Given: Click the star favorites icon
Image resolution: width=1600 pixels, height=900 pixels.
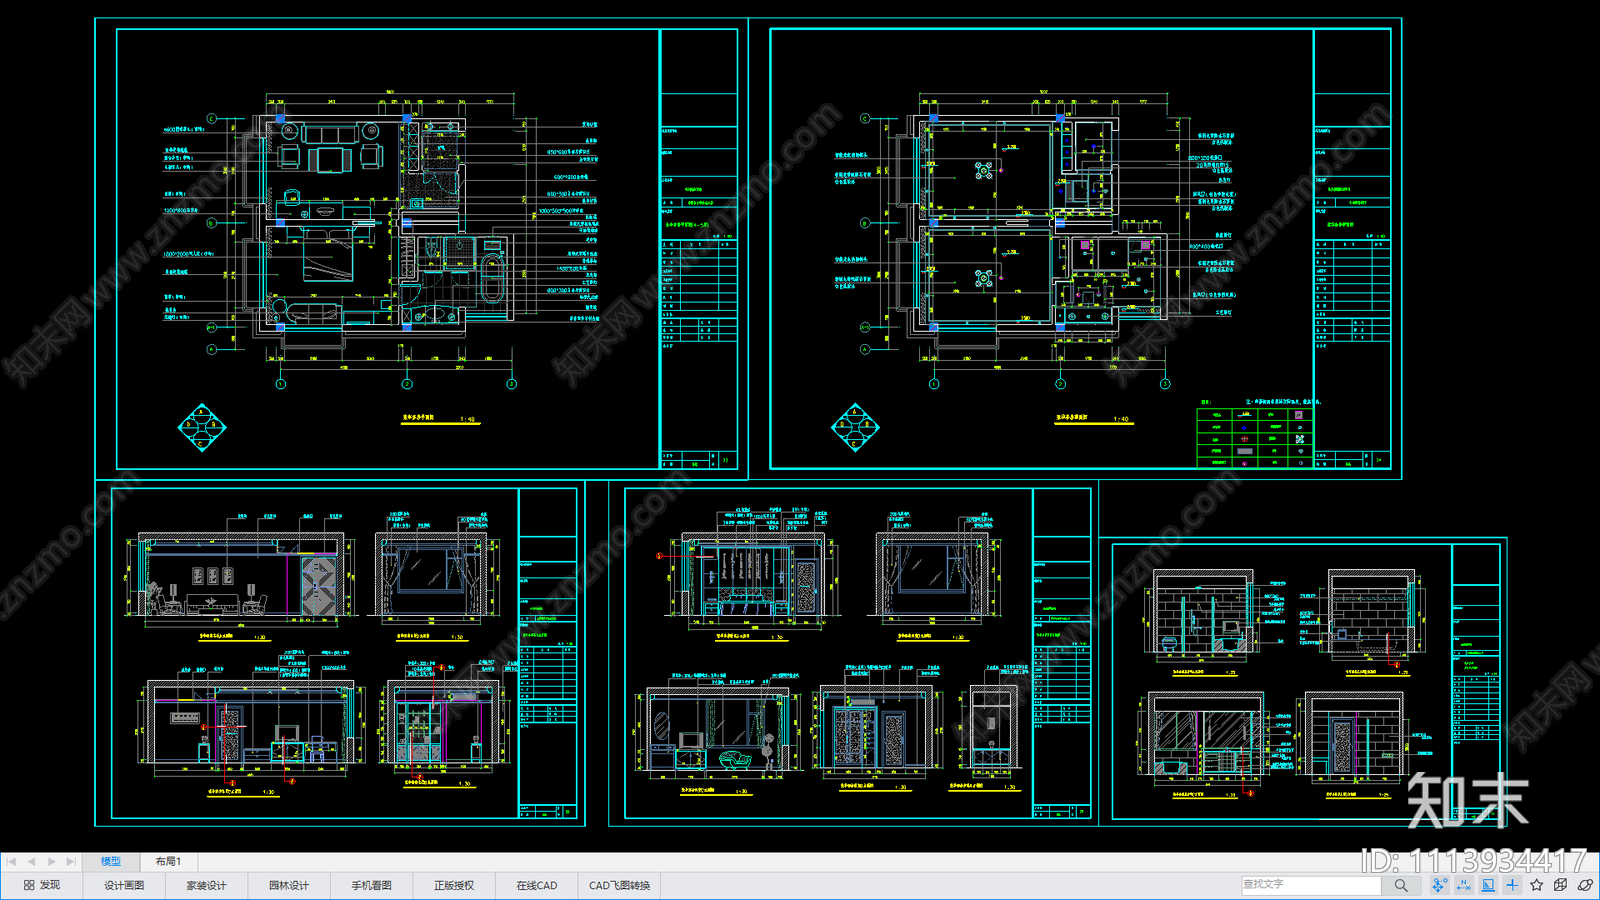Looking at the screenshot, I should (x=1537, y=885).
